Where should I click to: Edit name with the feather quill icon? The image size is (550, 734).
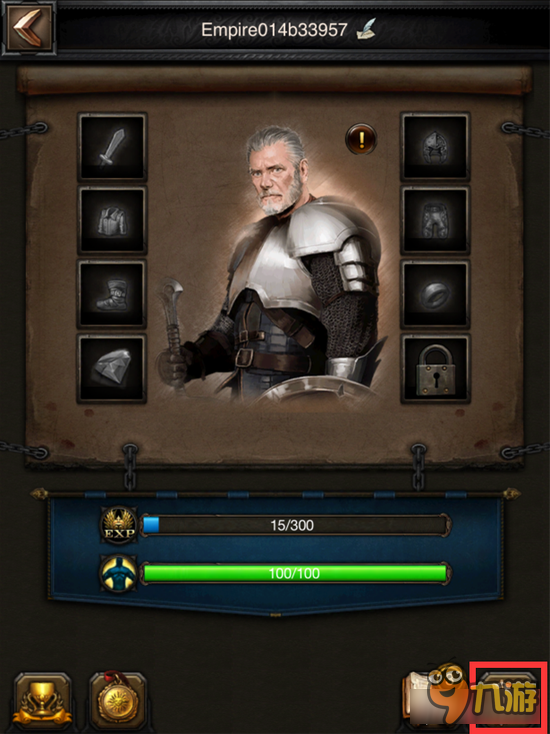click(366, 29)
